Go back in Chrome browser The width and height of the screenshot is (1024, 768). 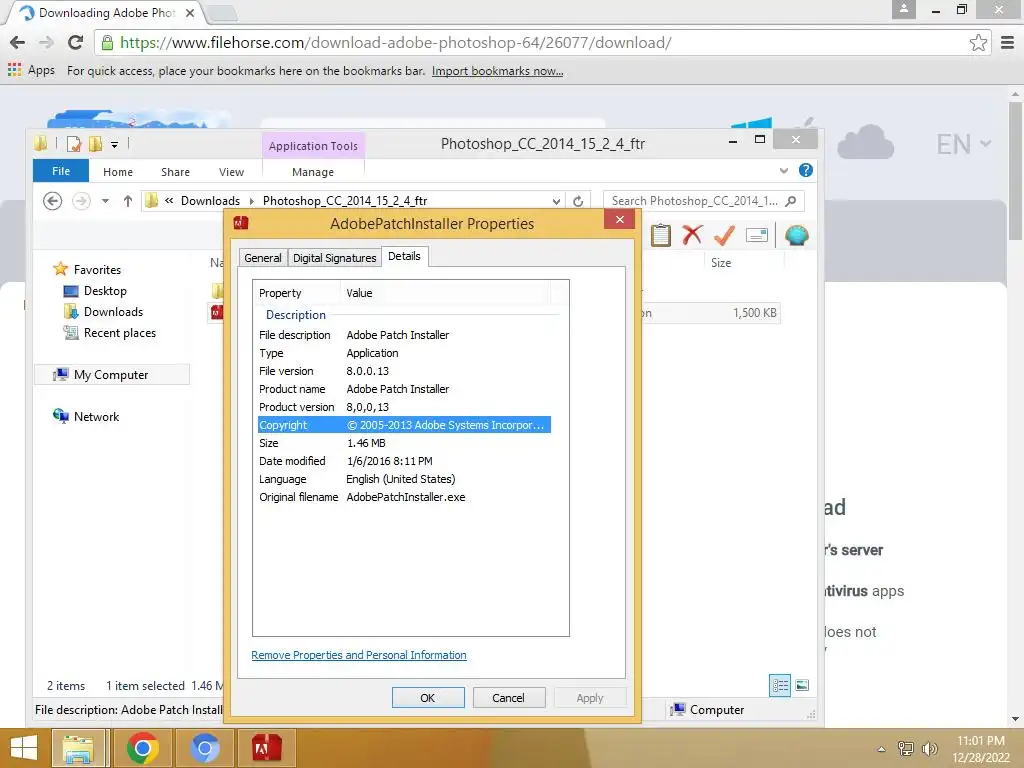(18, 42)
